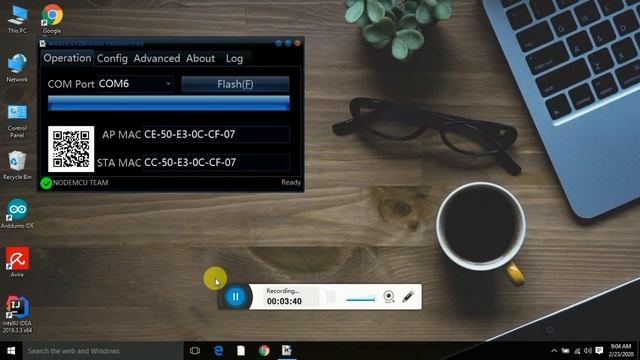This screenshot has height=360, width=640.
Task: Open the Control Panel desktop icon
Action: (17, 121)
